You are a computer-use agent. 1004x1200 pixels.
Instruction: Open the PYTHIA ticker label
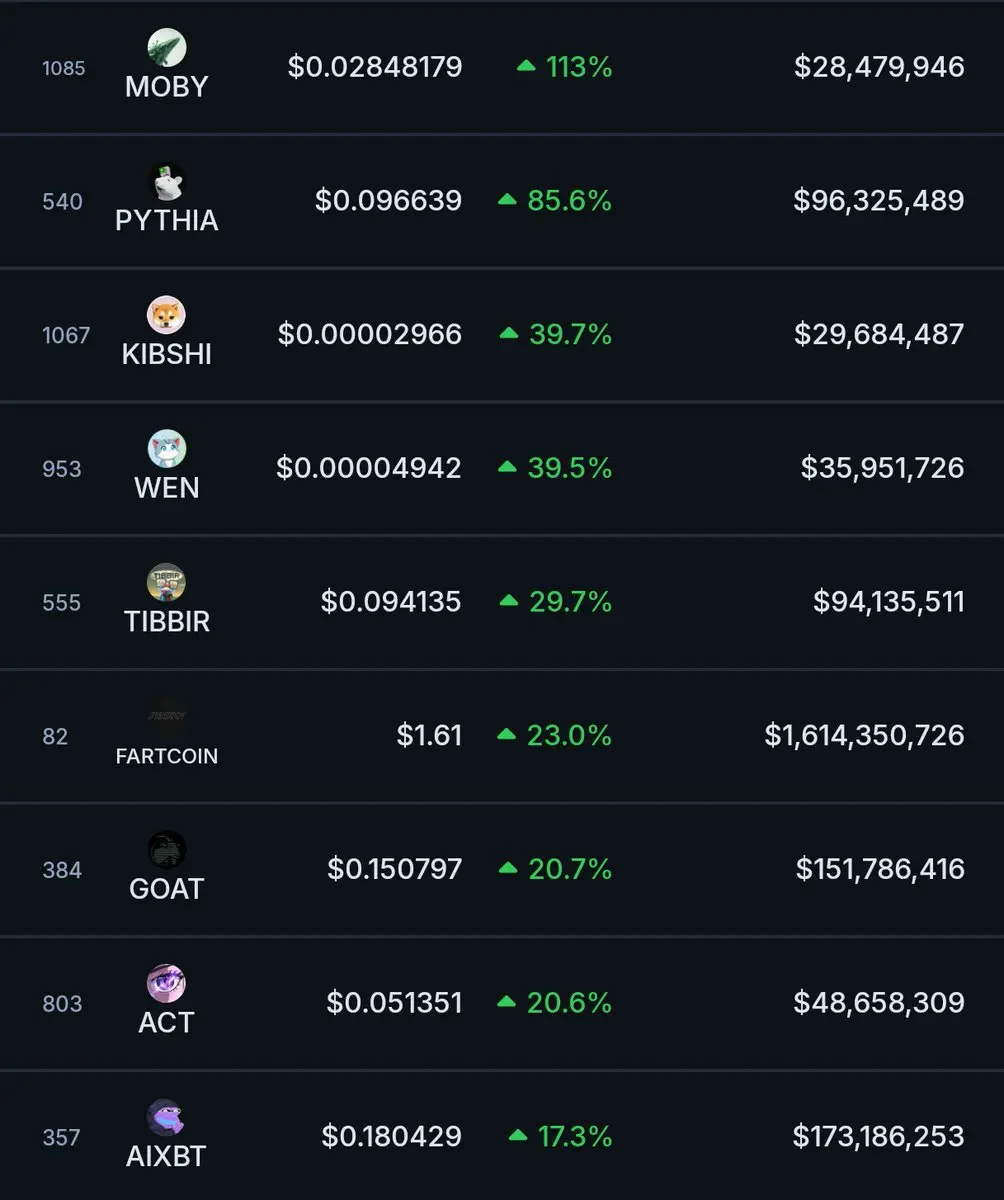pyautogui.click(x=167, y=221)
